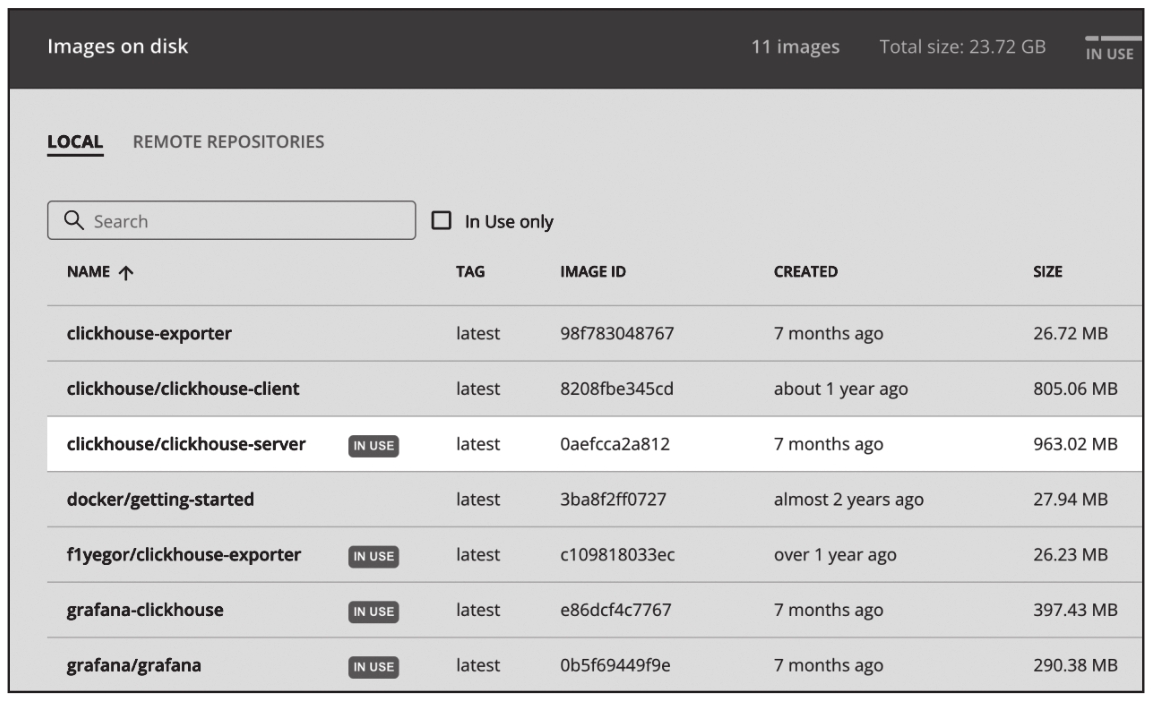Sort by the SIZE column header
This screenshot has width=1153, height=701.
tap(1047, 271)
